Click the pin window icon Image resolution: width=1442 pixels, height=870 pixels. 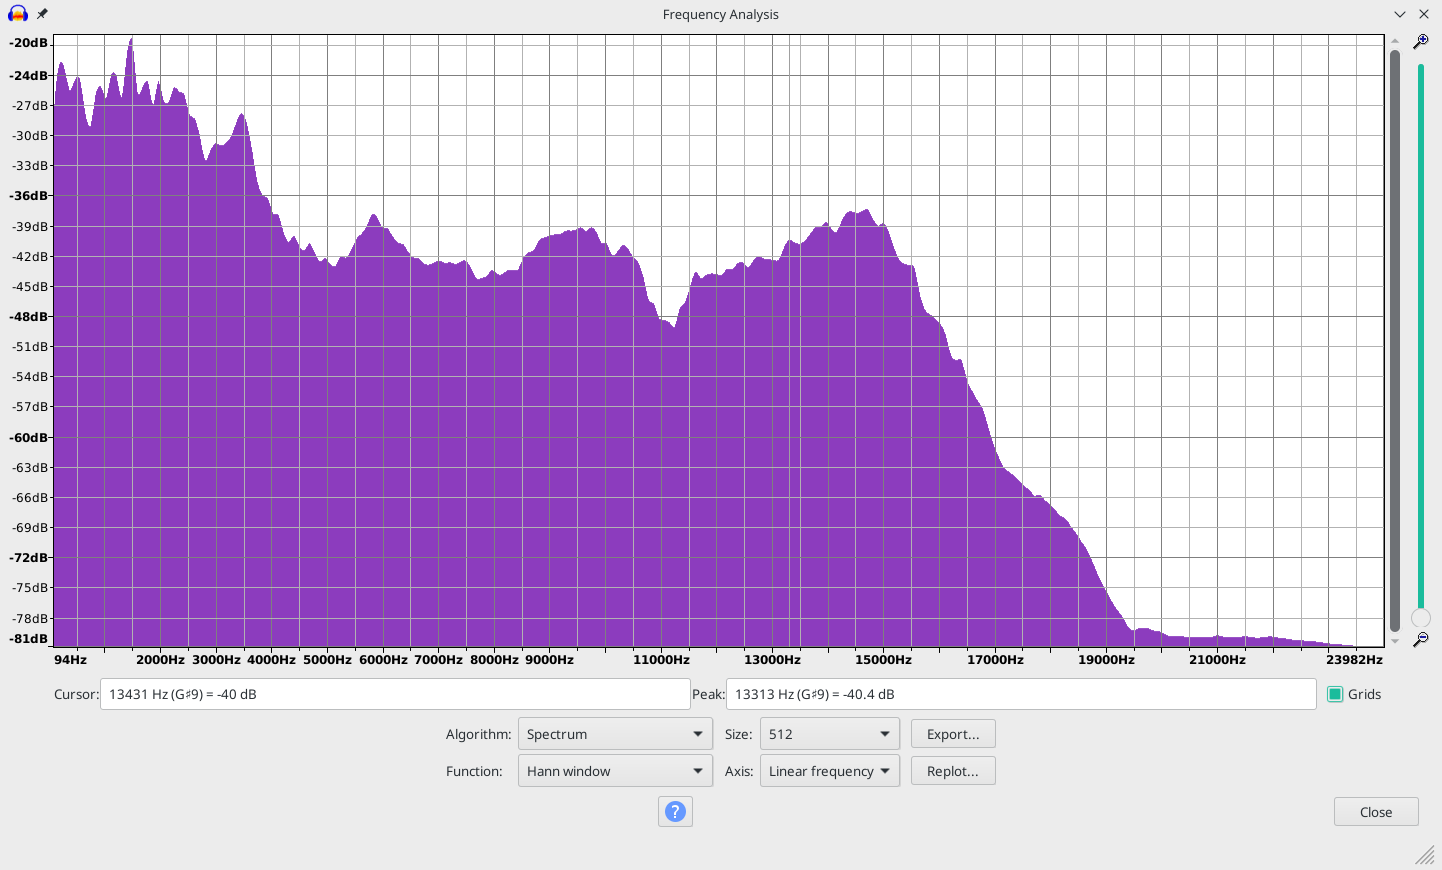[42, 14]
